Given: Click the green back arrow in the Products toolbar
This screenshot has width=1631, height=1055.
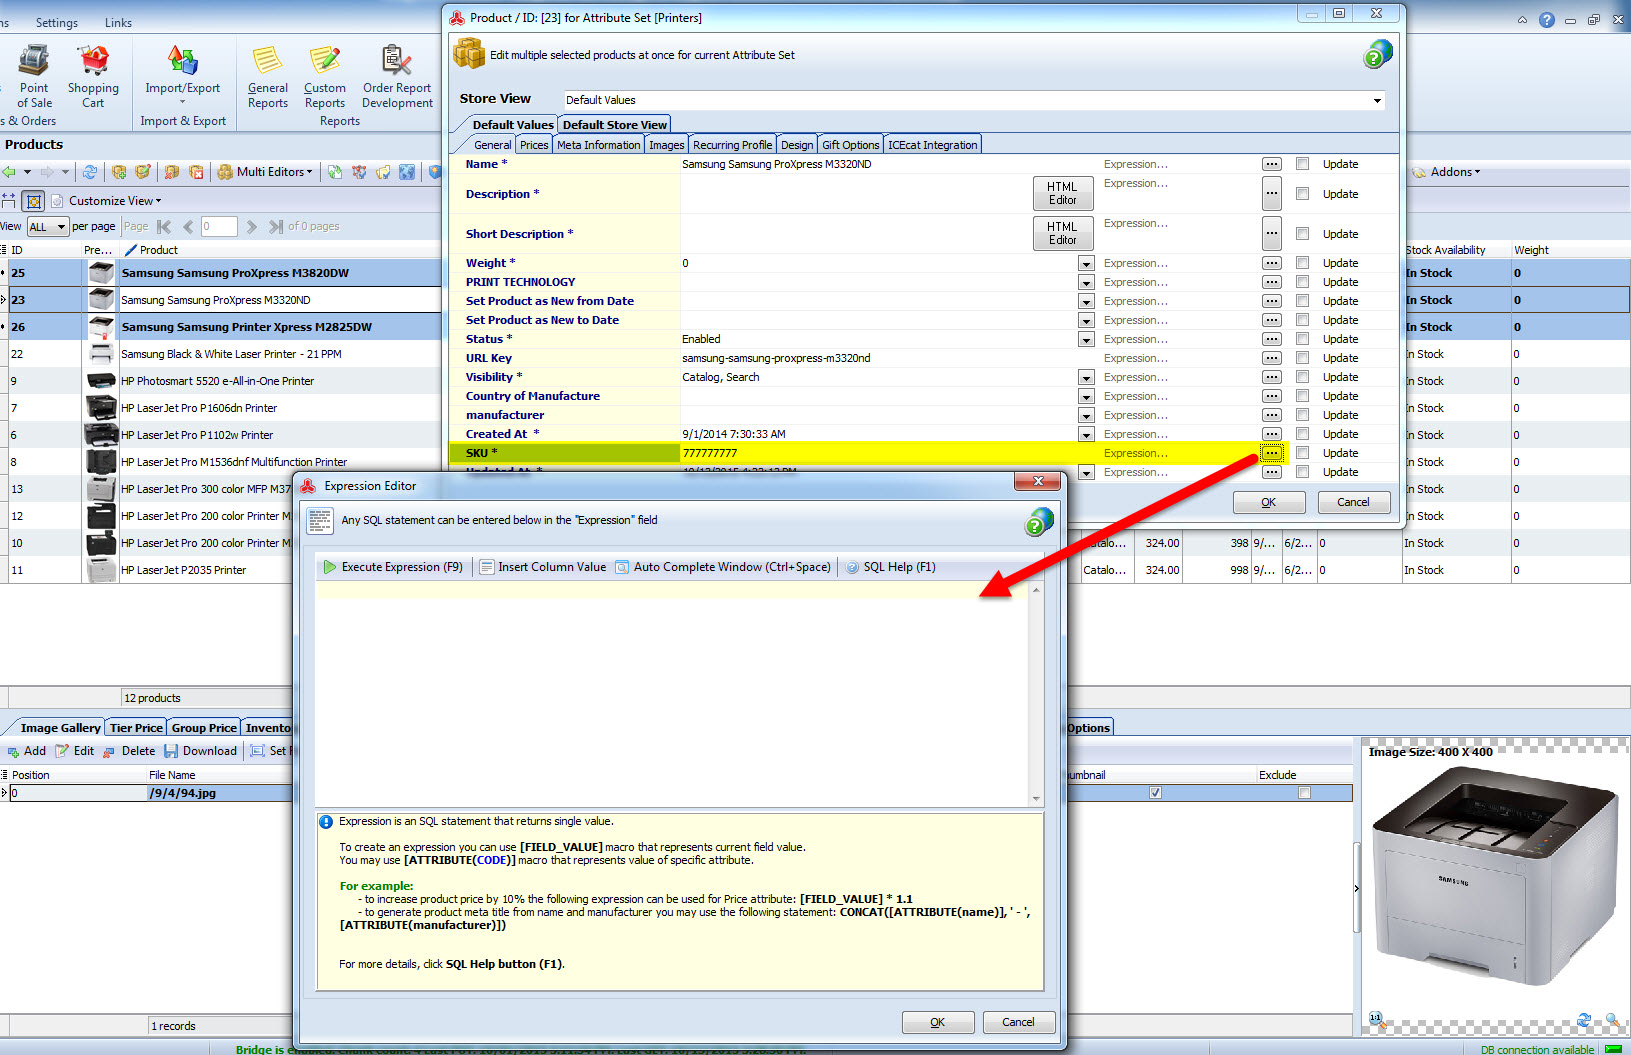Looking at the screenshot, I should [9, 172].
